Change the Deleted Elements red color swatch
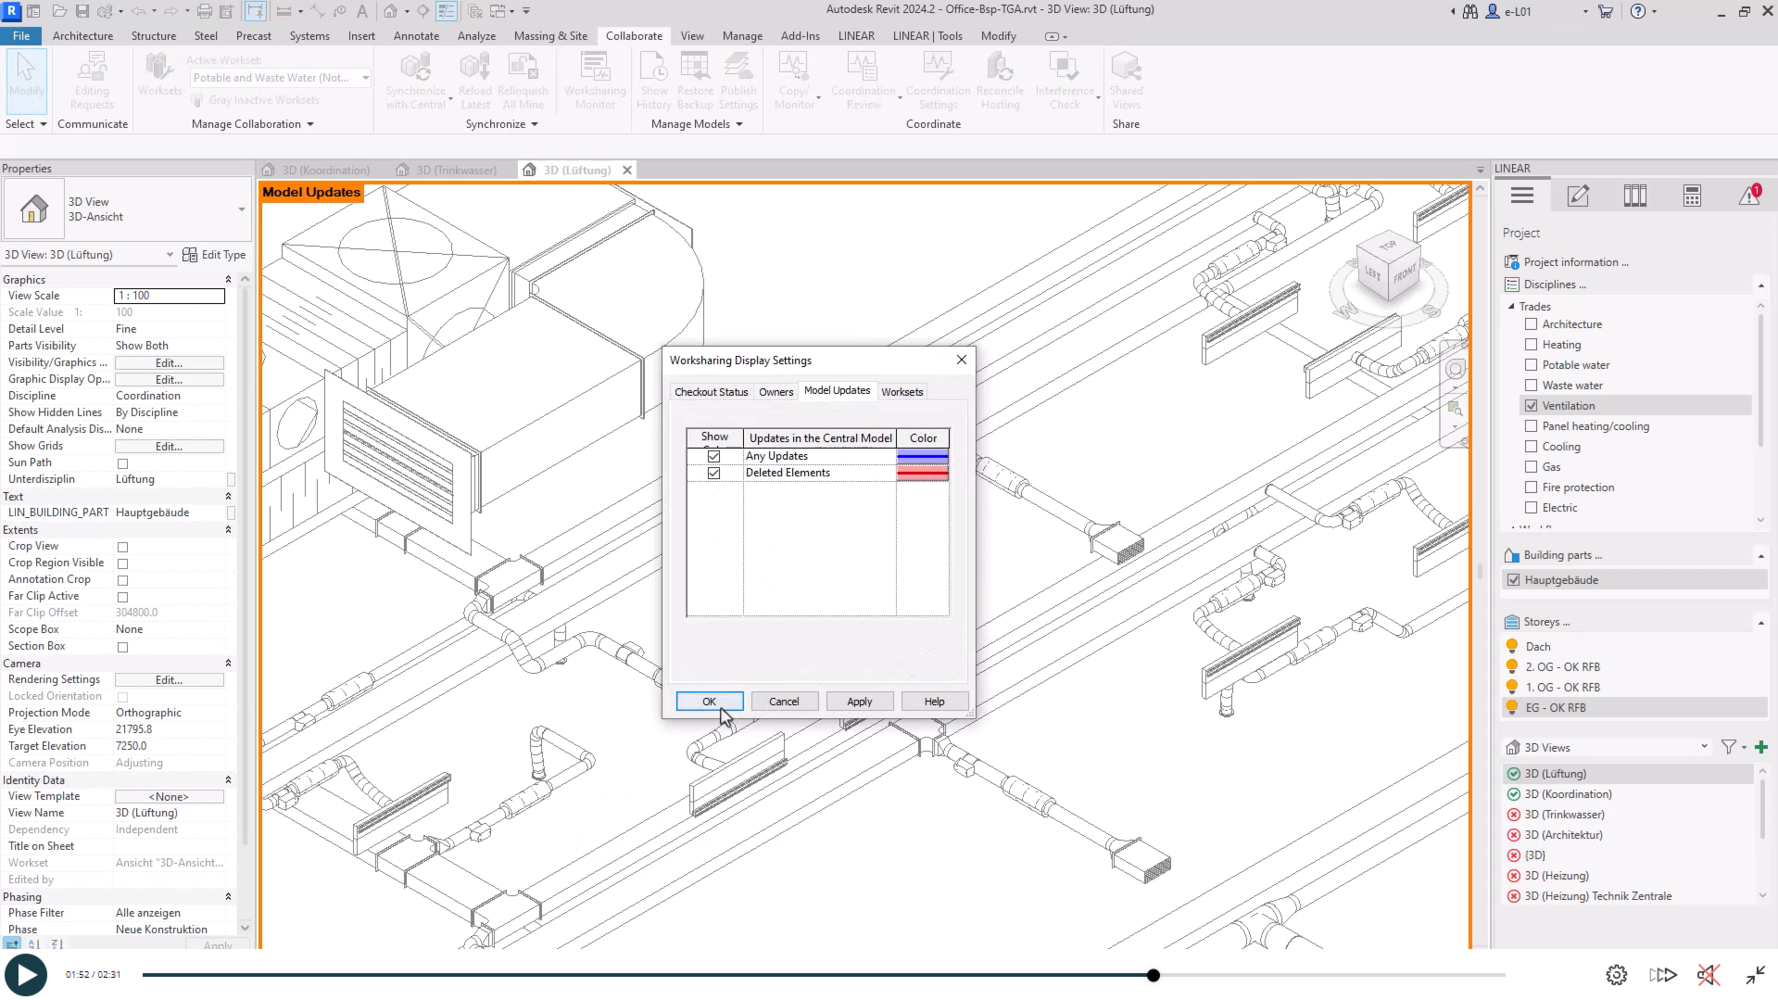Viewport: 1778px width, 1000px height. click(922, 473)
